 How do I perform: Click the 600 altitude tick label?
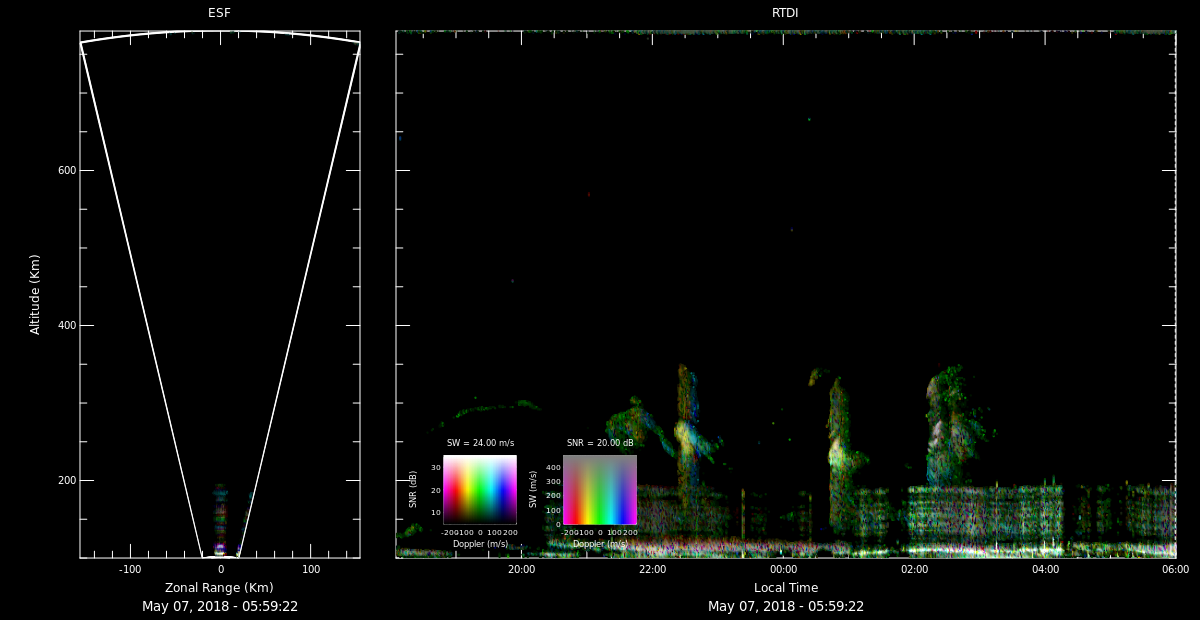pos(67,170)
